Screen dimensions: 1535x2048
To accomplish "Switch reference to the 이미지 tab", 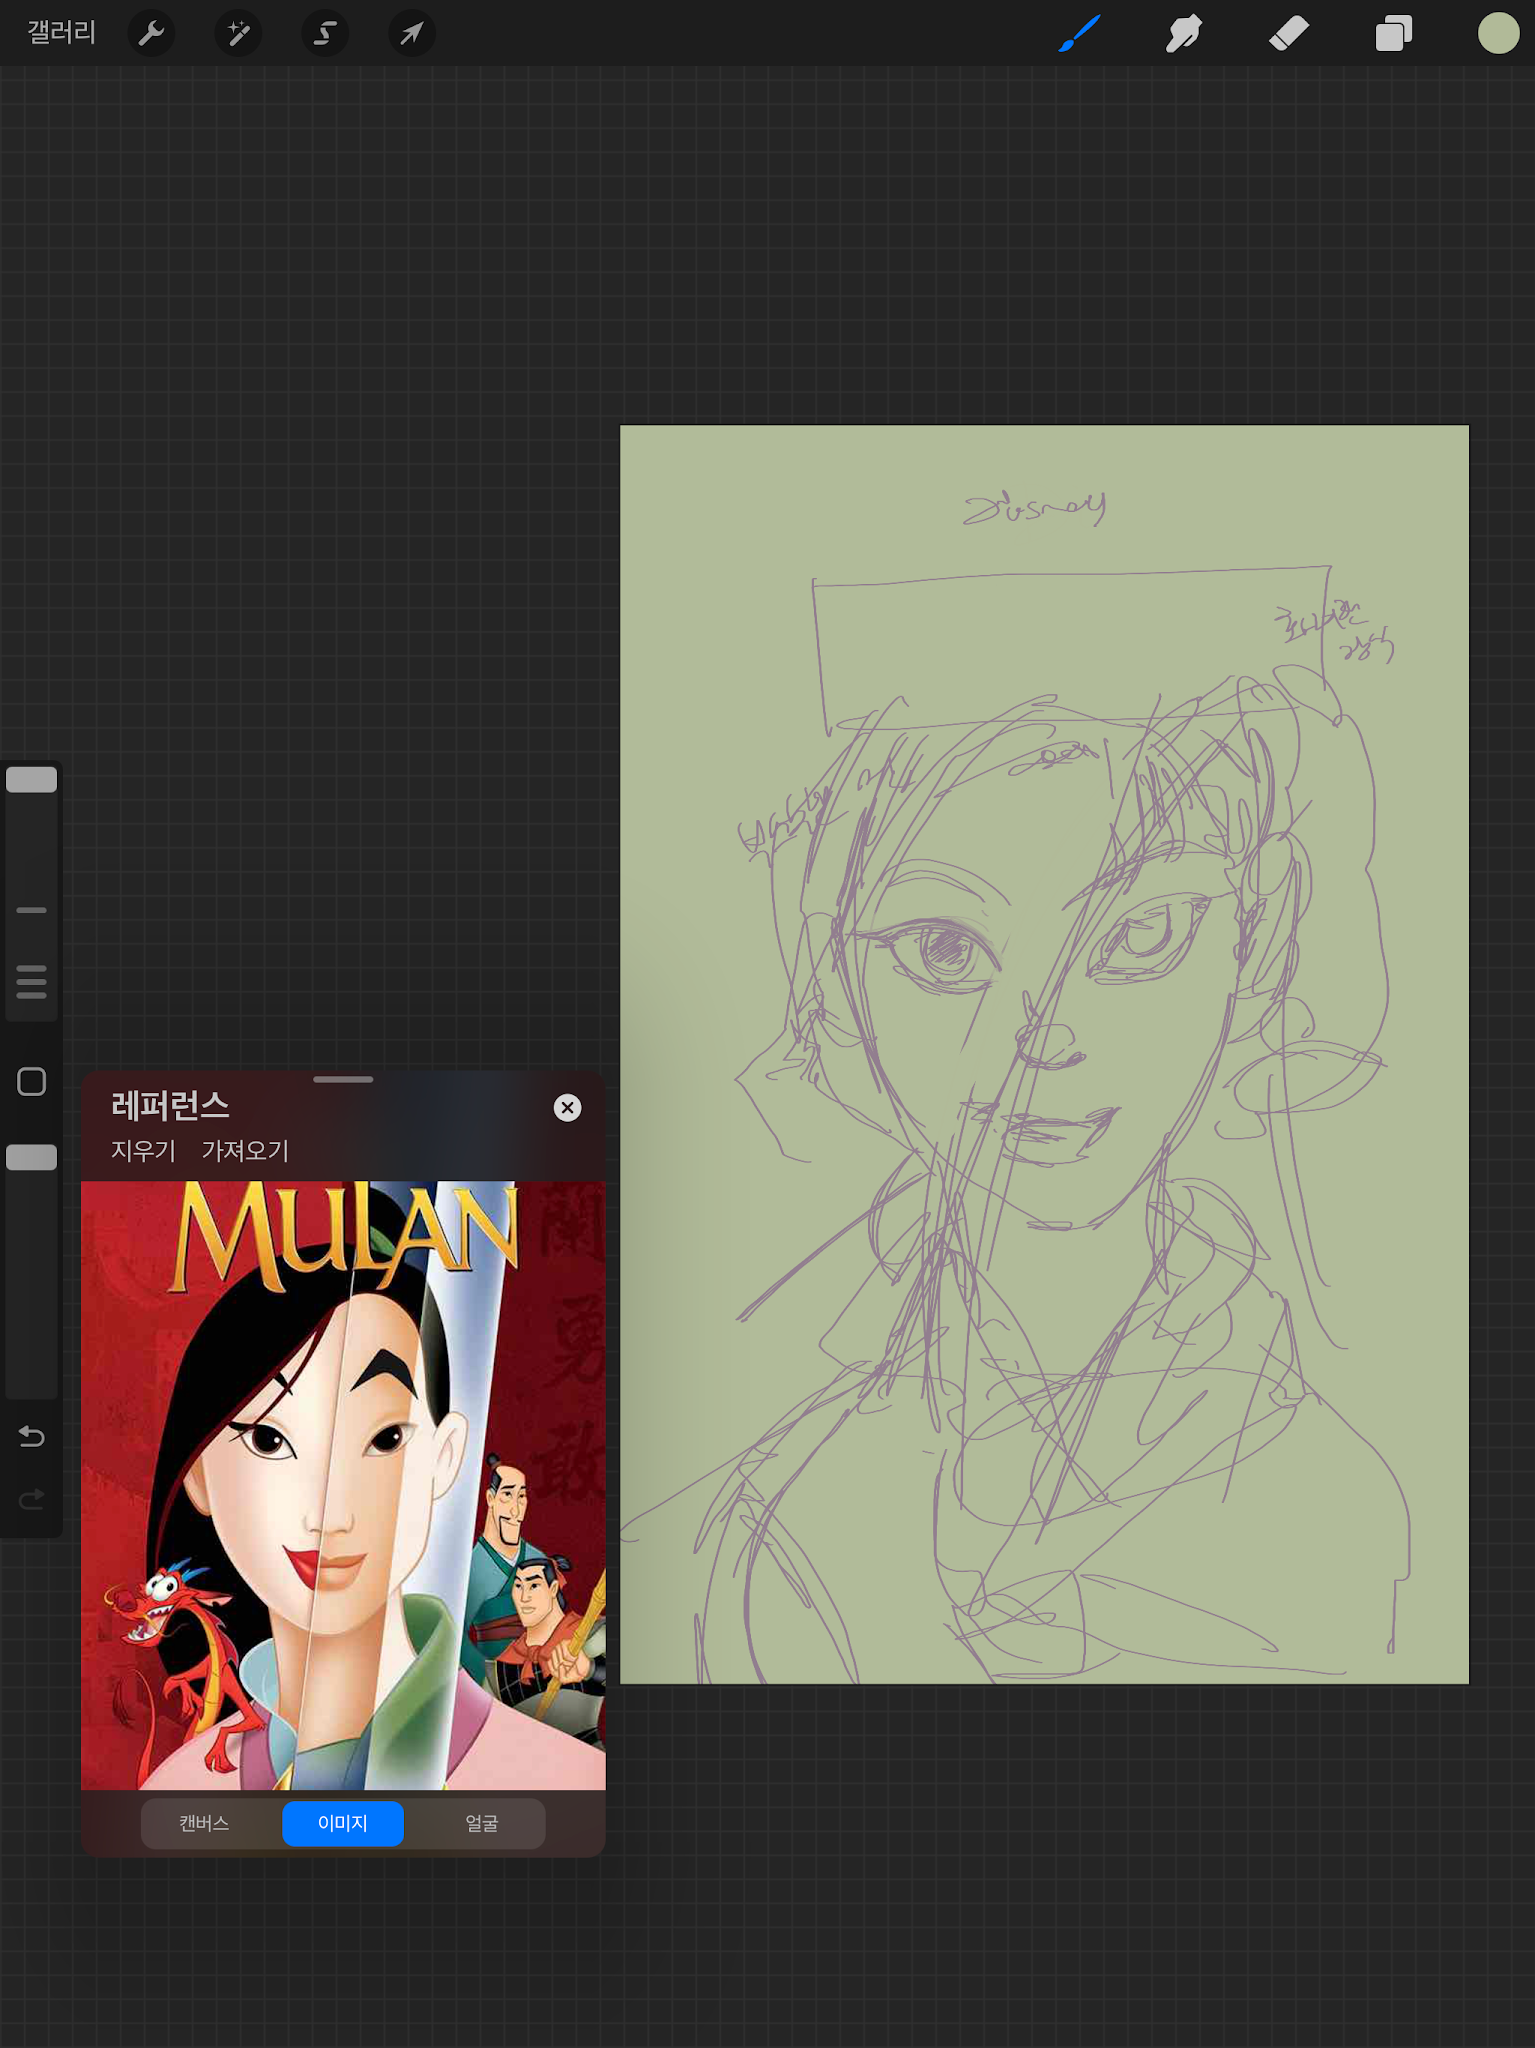I will [343, 1823].
